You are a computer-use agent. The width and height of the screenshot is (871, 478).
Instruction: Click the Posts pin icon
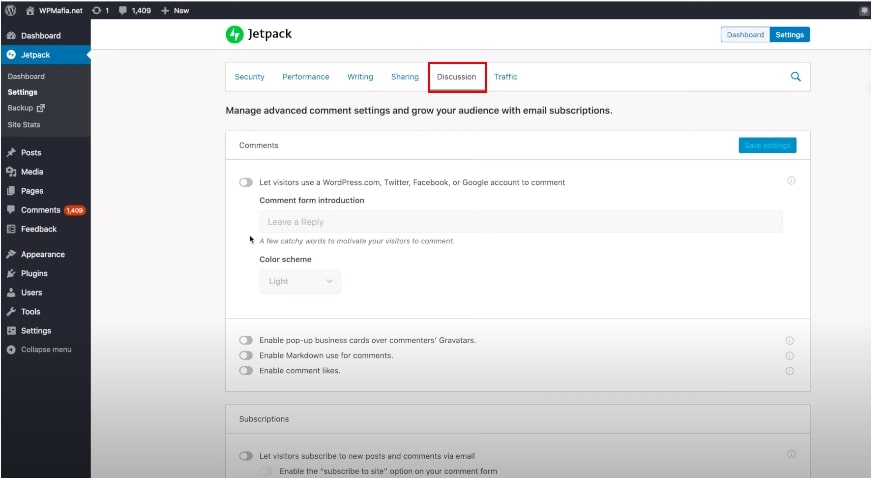[11, 152]
